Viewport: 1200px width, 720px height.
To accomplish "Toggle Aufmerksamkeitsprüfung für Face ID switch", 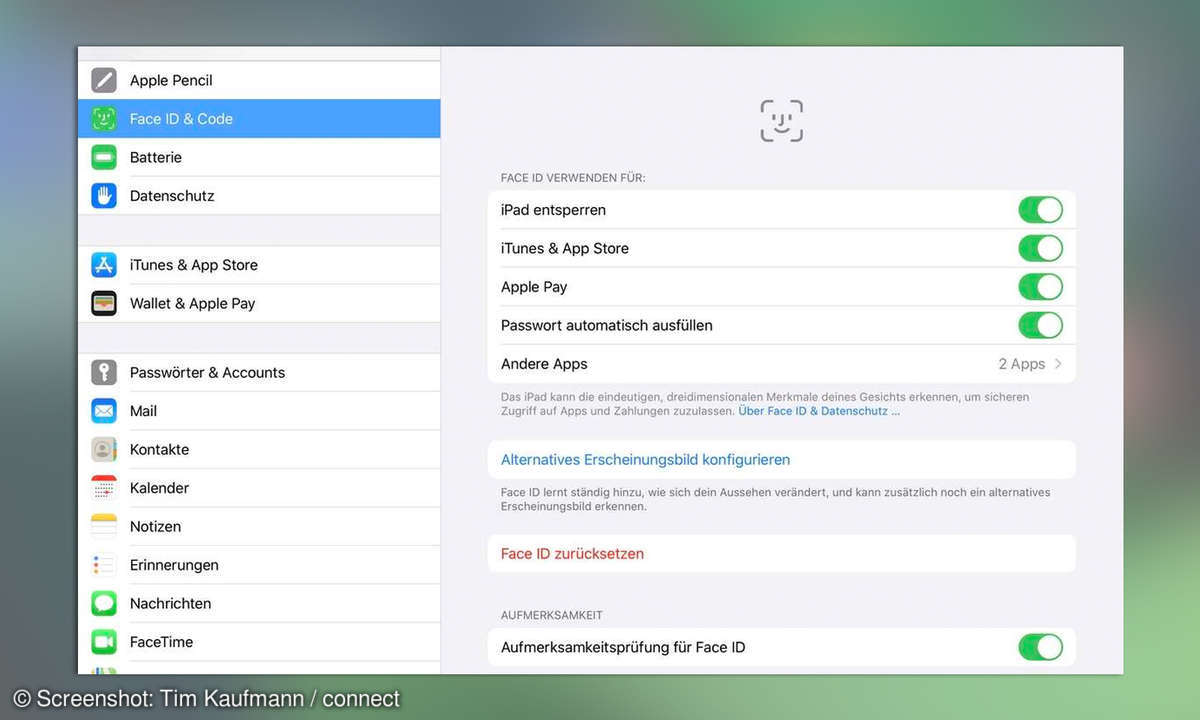I will coord(1040,647).
